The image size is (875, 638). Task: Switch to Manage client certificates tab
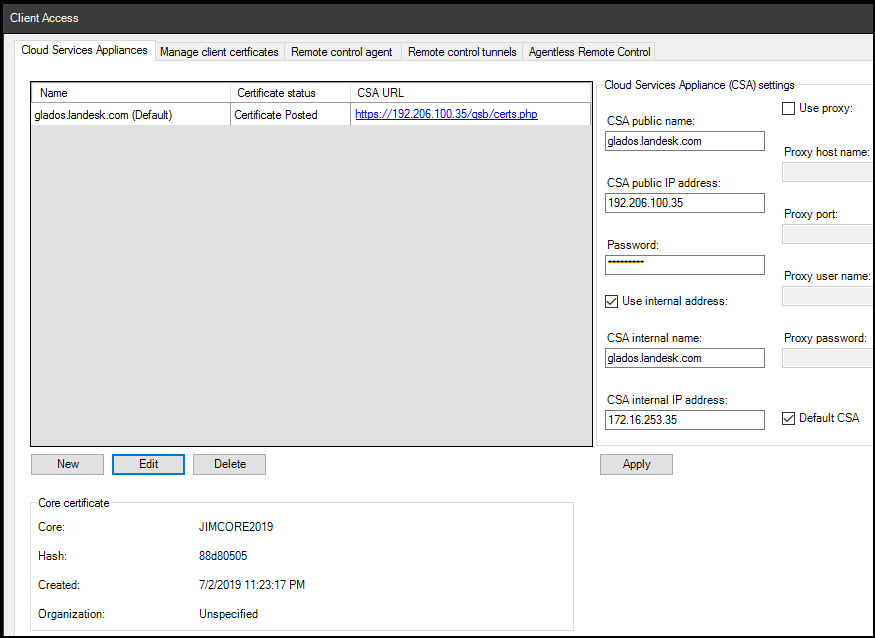(x=219, y=52)
